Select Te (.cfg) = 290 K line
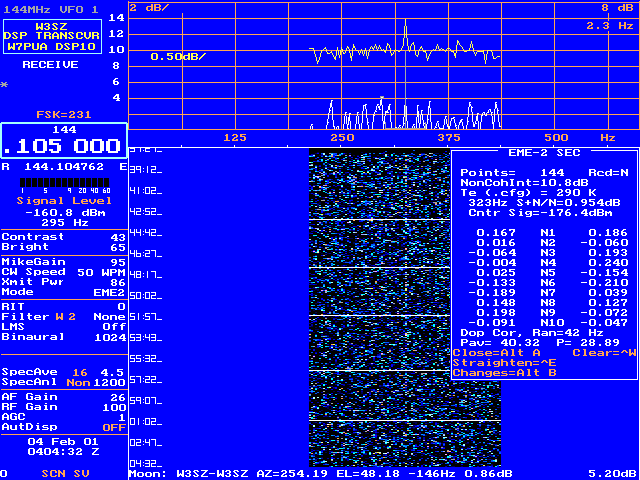 [x=529, y=192]
